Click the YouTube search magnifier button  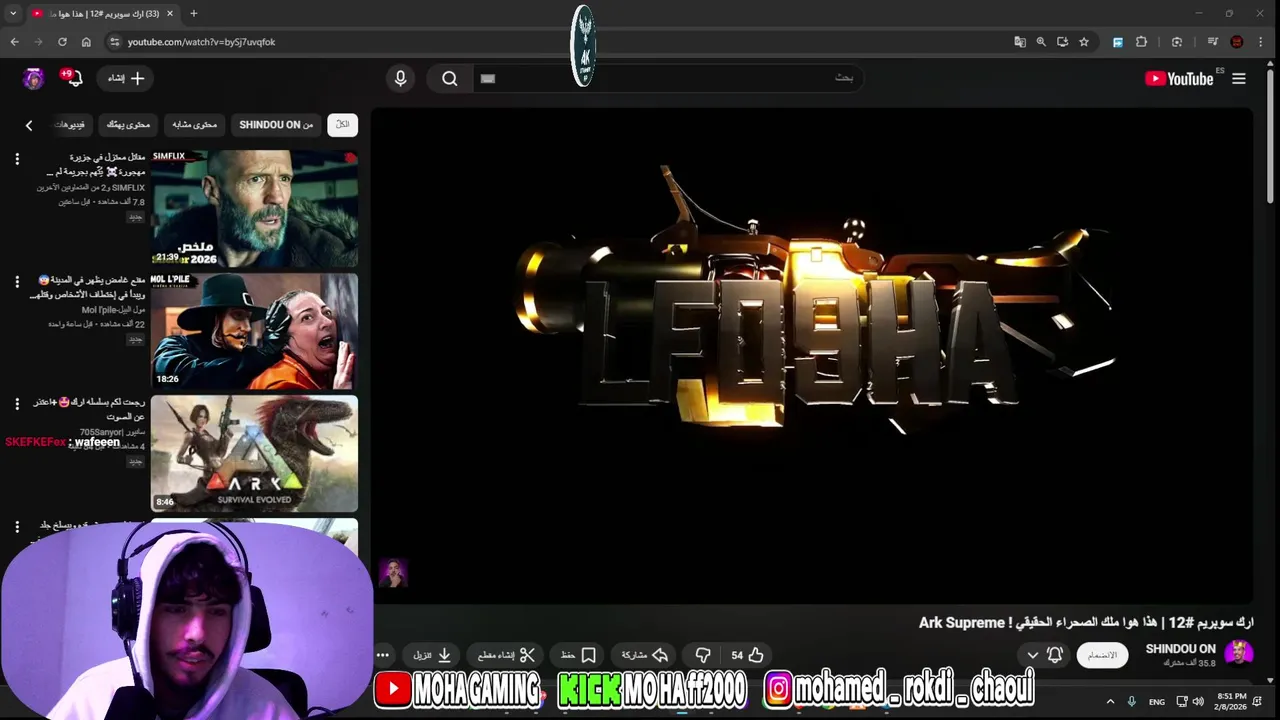[x=450, y=79]
